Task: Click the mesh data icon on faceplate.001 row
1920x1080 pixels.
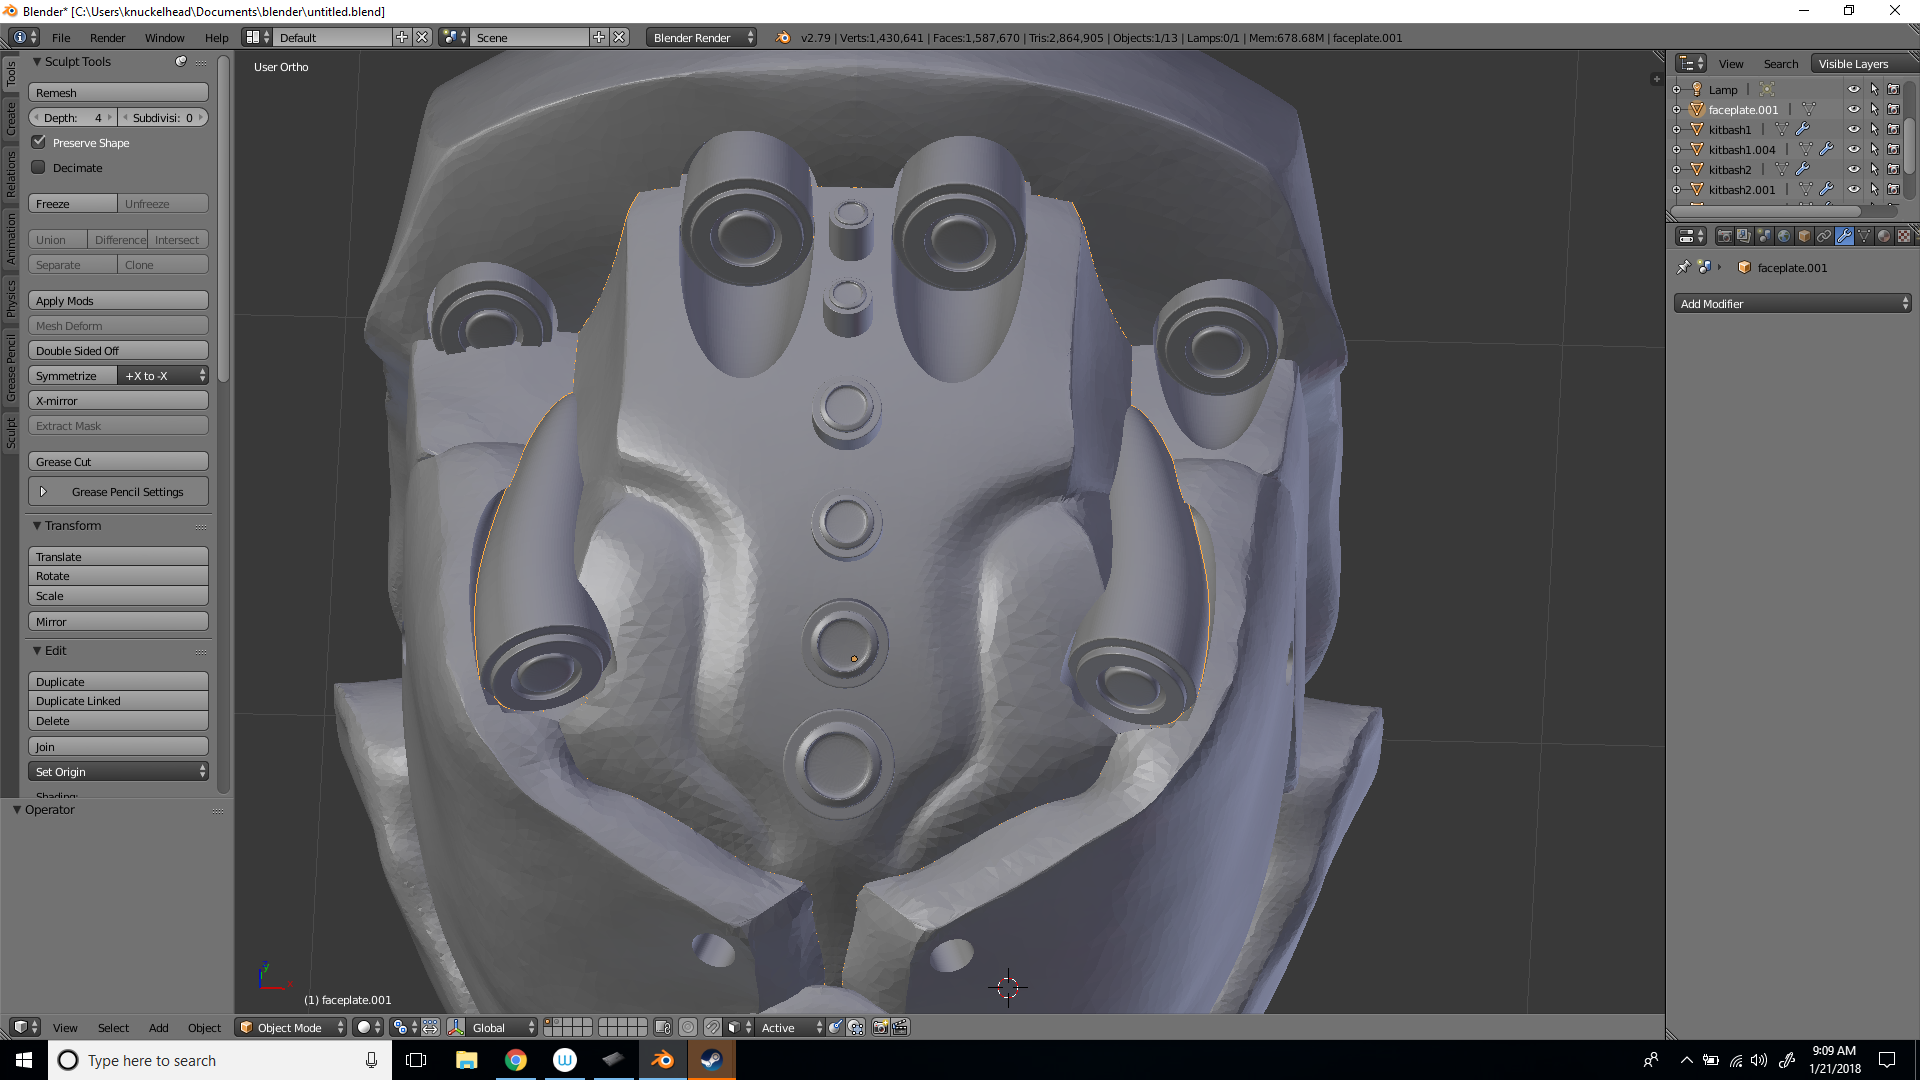Action: click(x=1808, y=110)
